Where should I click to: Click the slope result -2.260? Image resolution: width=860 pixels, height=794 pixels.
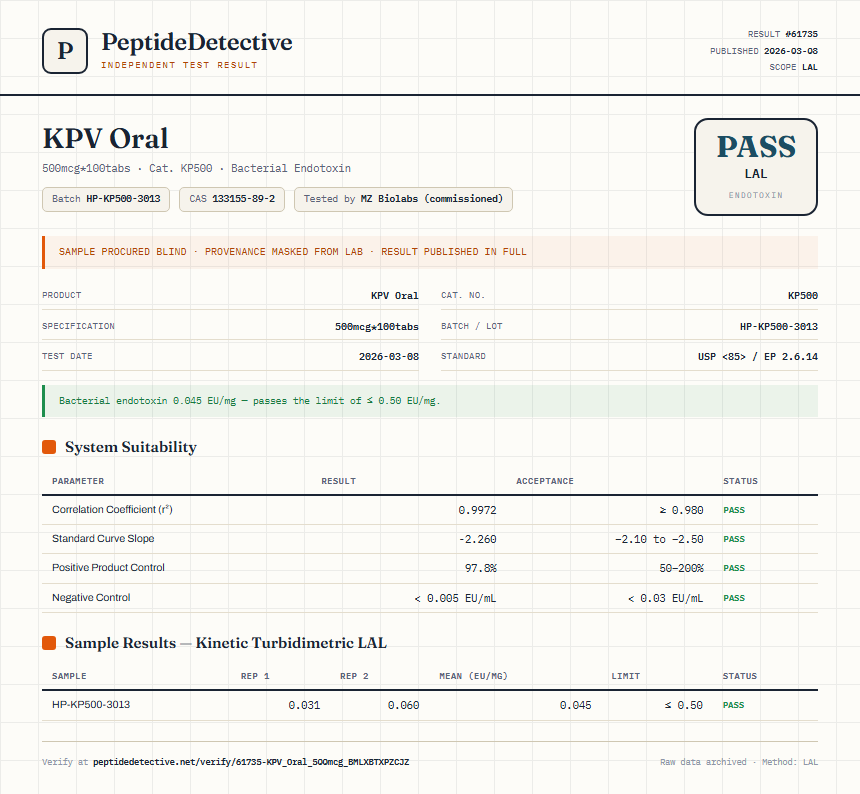[x=477, y=540]
